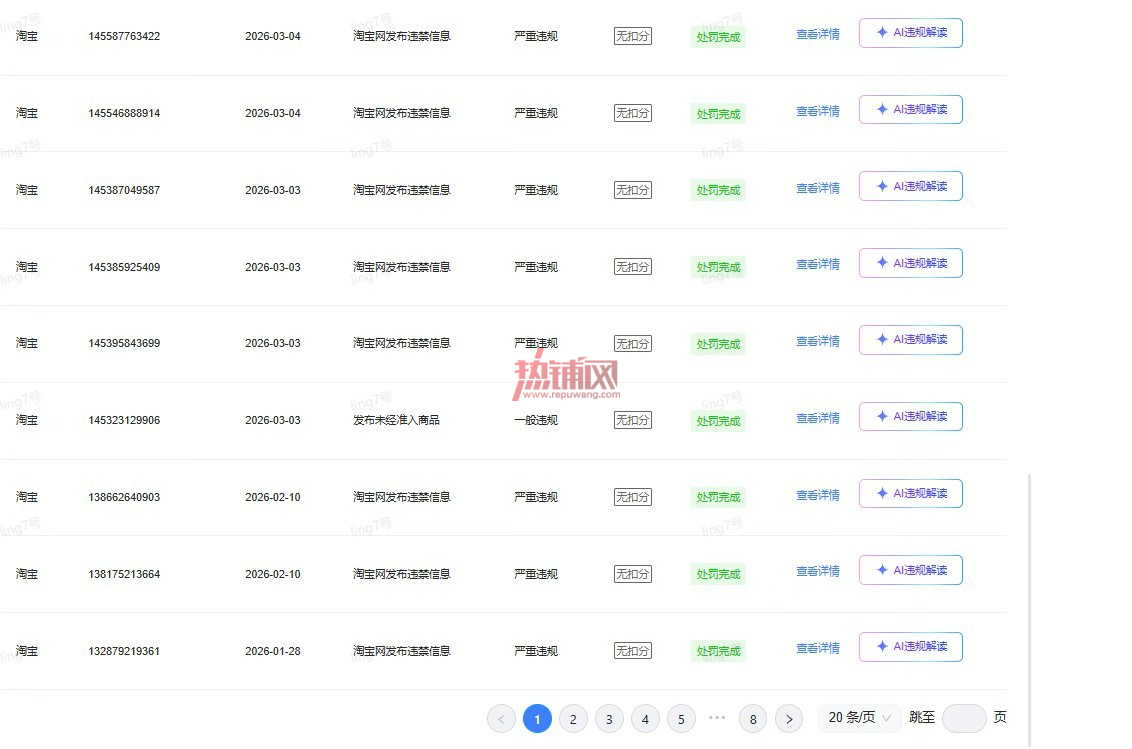
Task: Open 查看详情 for record 138662640903
Action: (x=817, y=495)
